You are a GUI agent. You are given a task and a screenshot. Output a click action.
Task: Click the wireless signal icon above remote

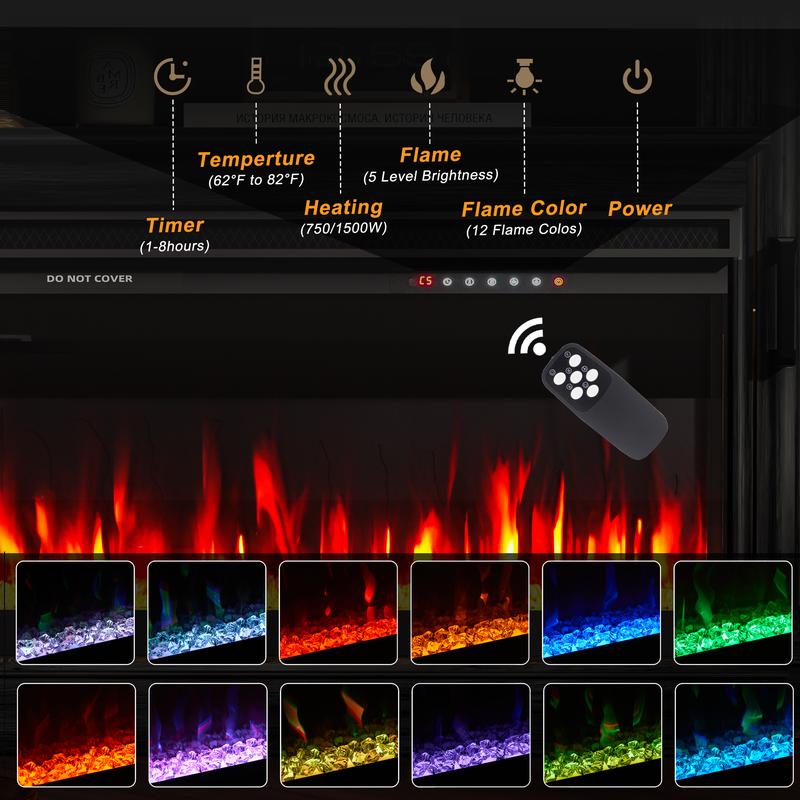pos(528,339)
